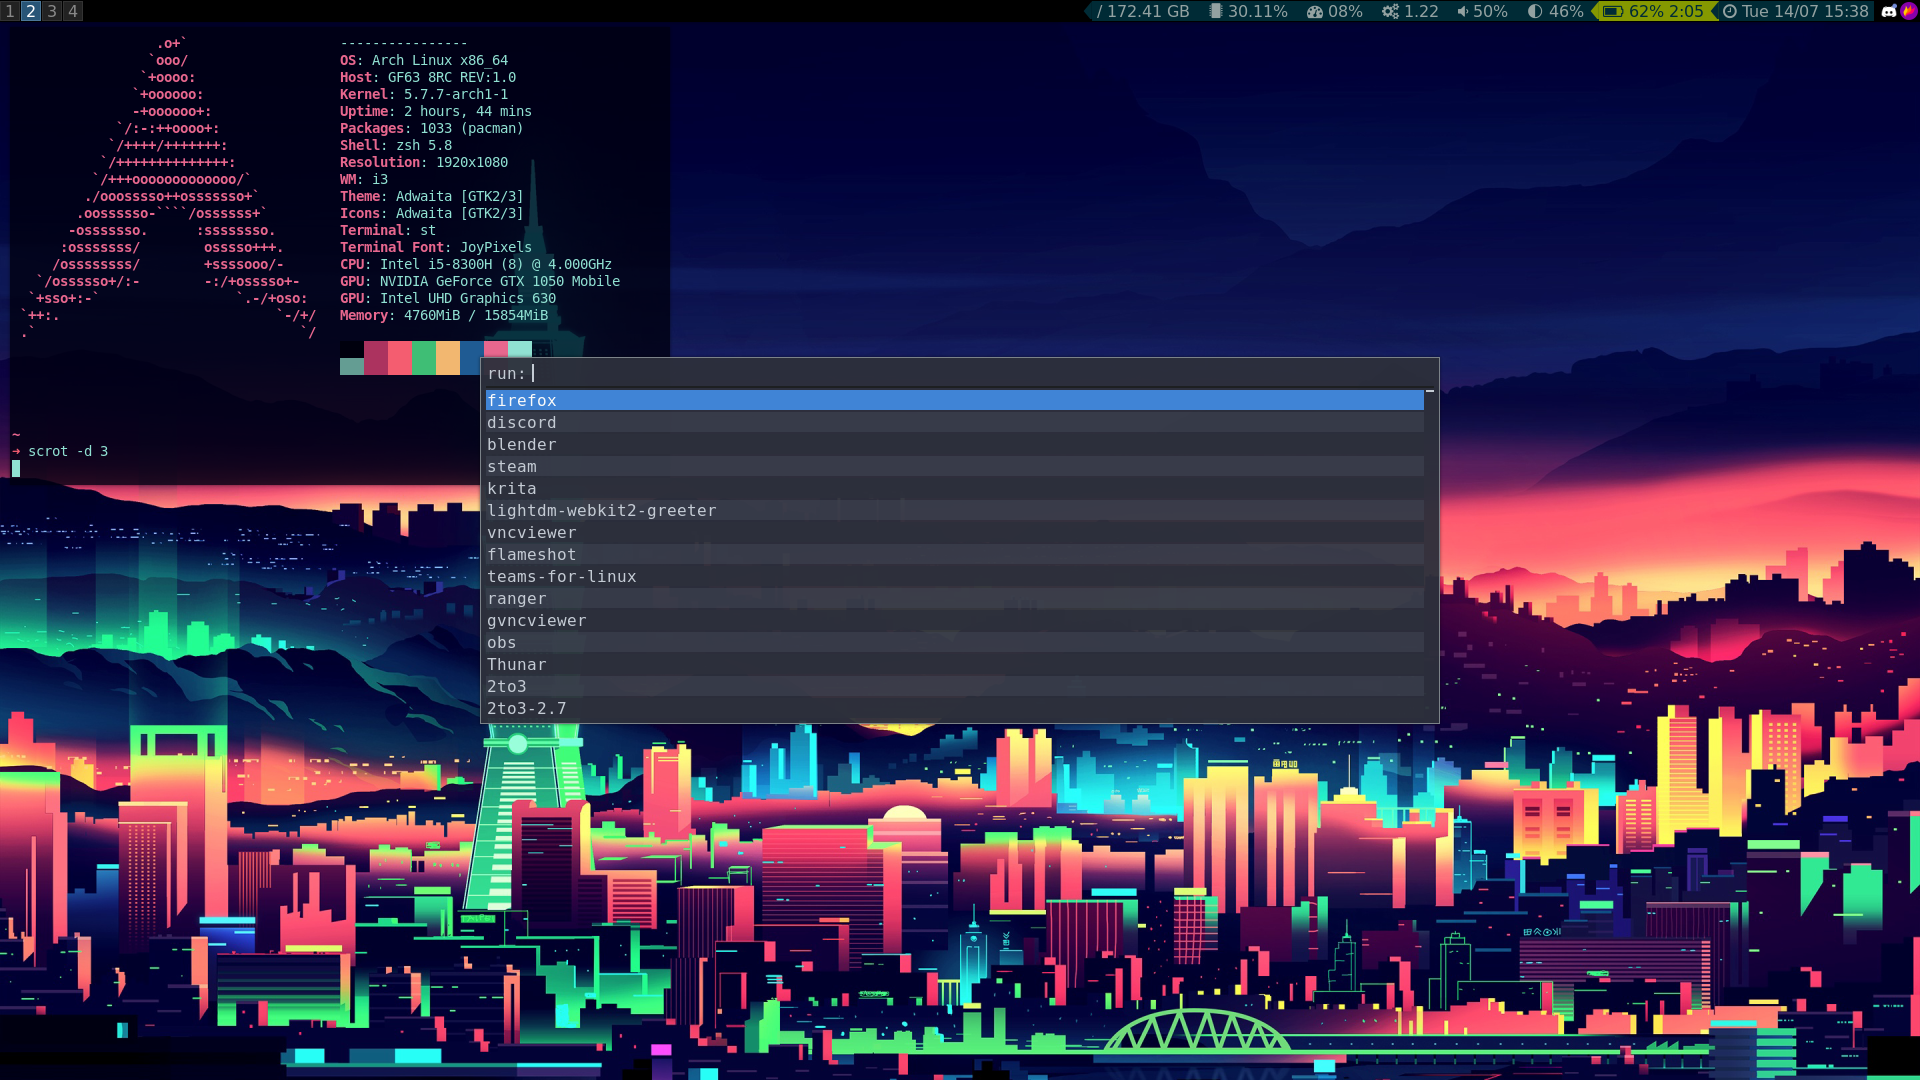The height and width of the screenshot is (1080, 1920).
Task: Click the volume speaker icon
Action: (x=1462, y=12)
